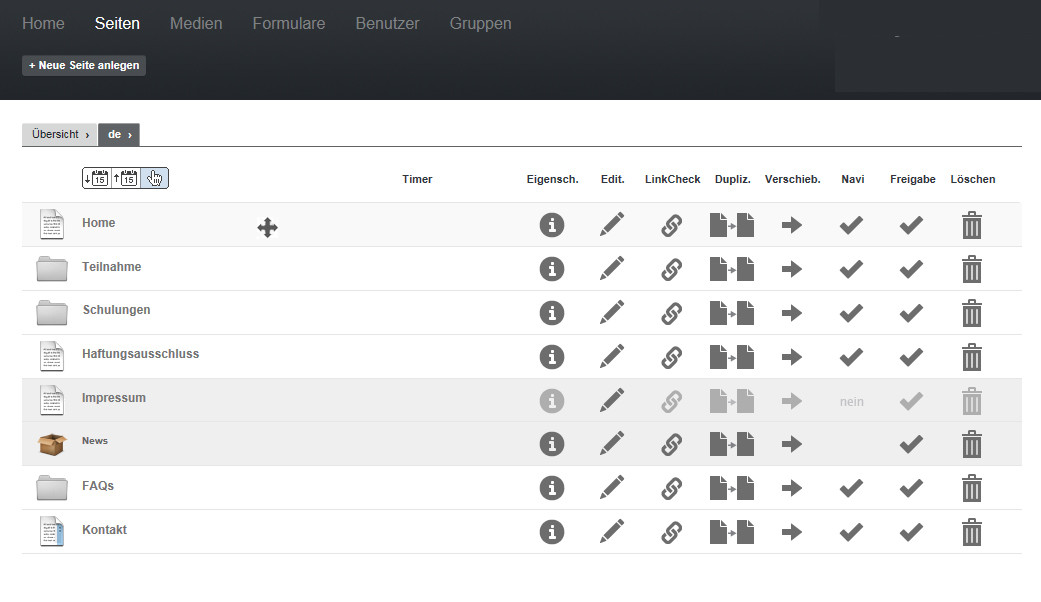Go to Übersicht in breadcrumb
The image size is (1041, 602).
pos(56,134)
